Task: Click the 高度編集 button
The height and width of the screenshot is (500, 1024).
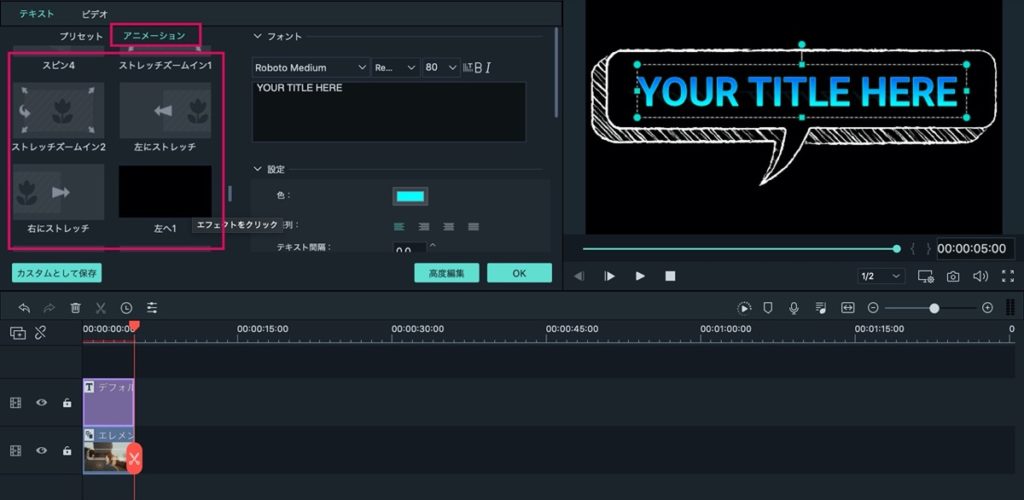Action: [447, 273]
